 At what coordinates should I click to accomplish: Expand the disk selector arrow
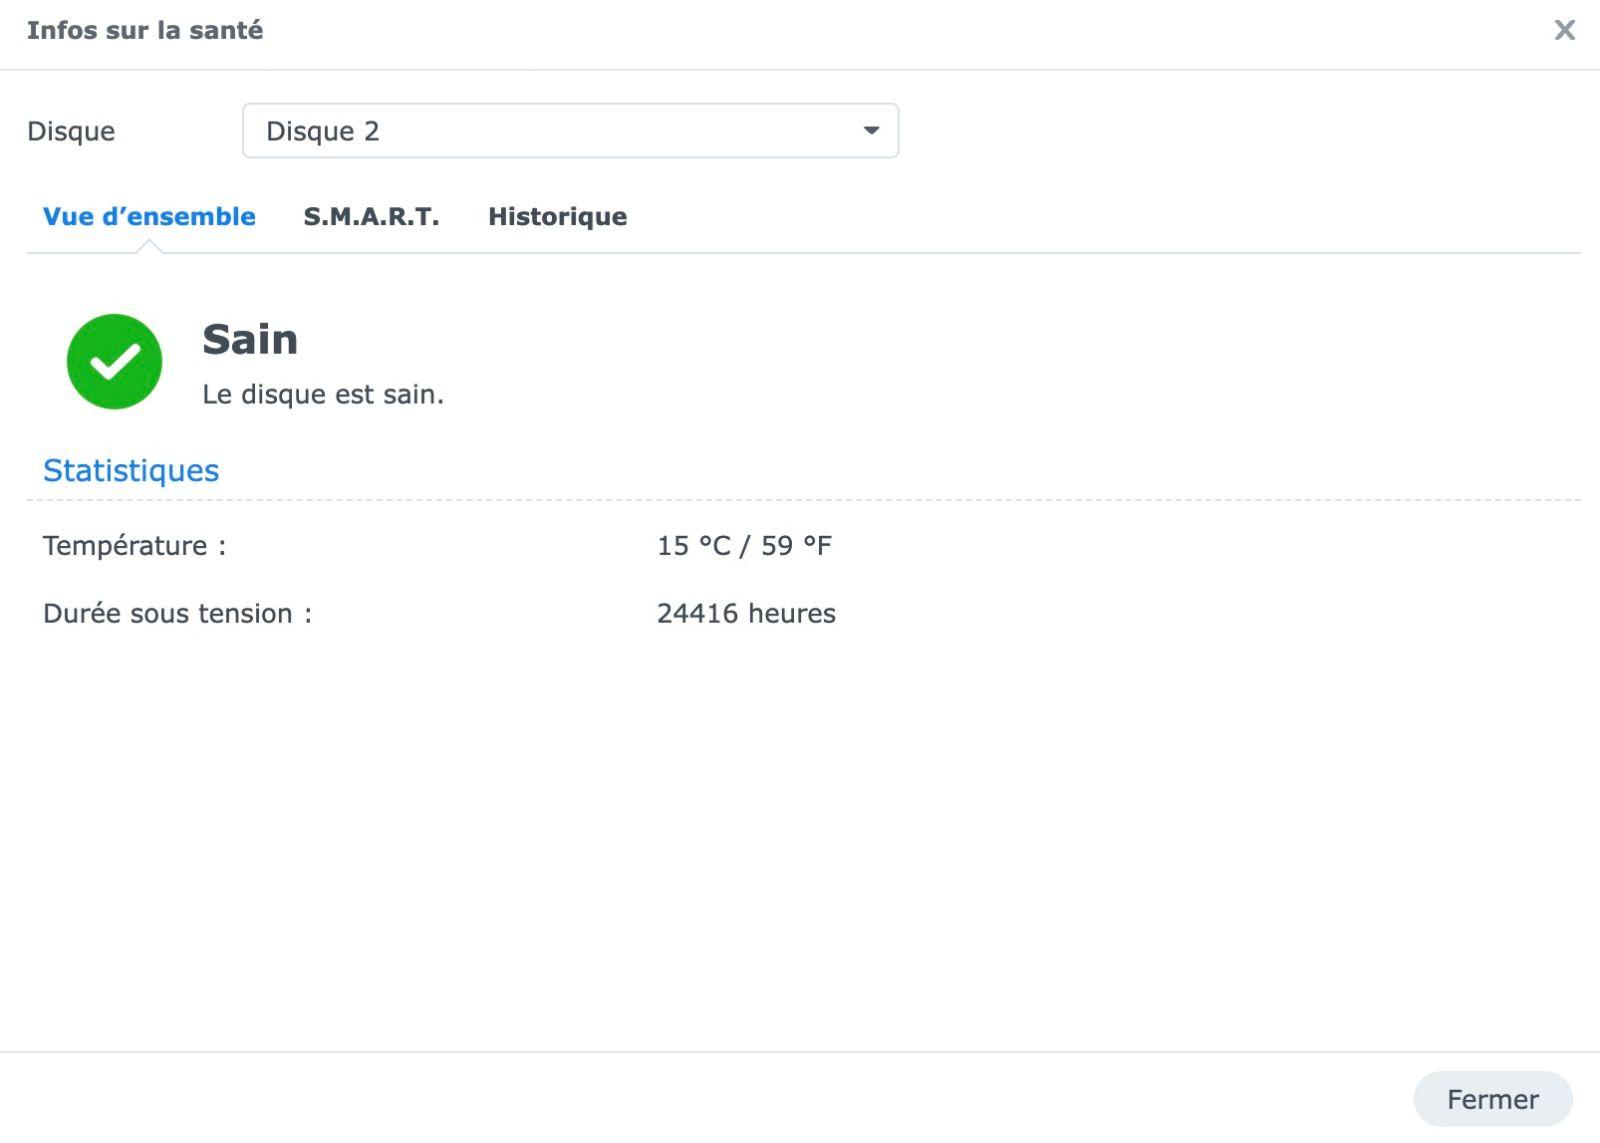[871, 131]
